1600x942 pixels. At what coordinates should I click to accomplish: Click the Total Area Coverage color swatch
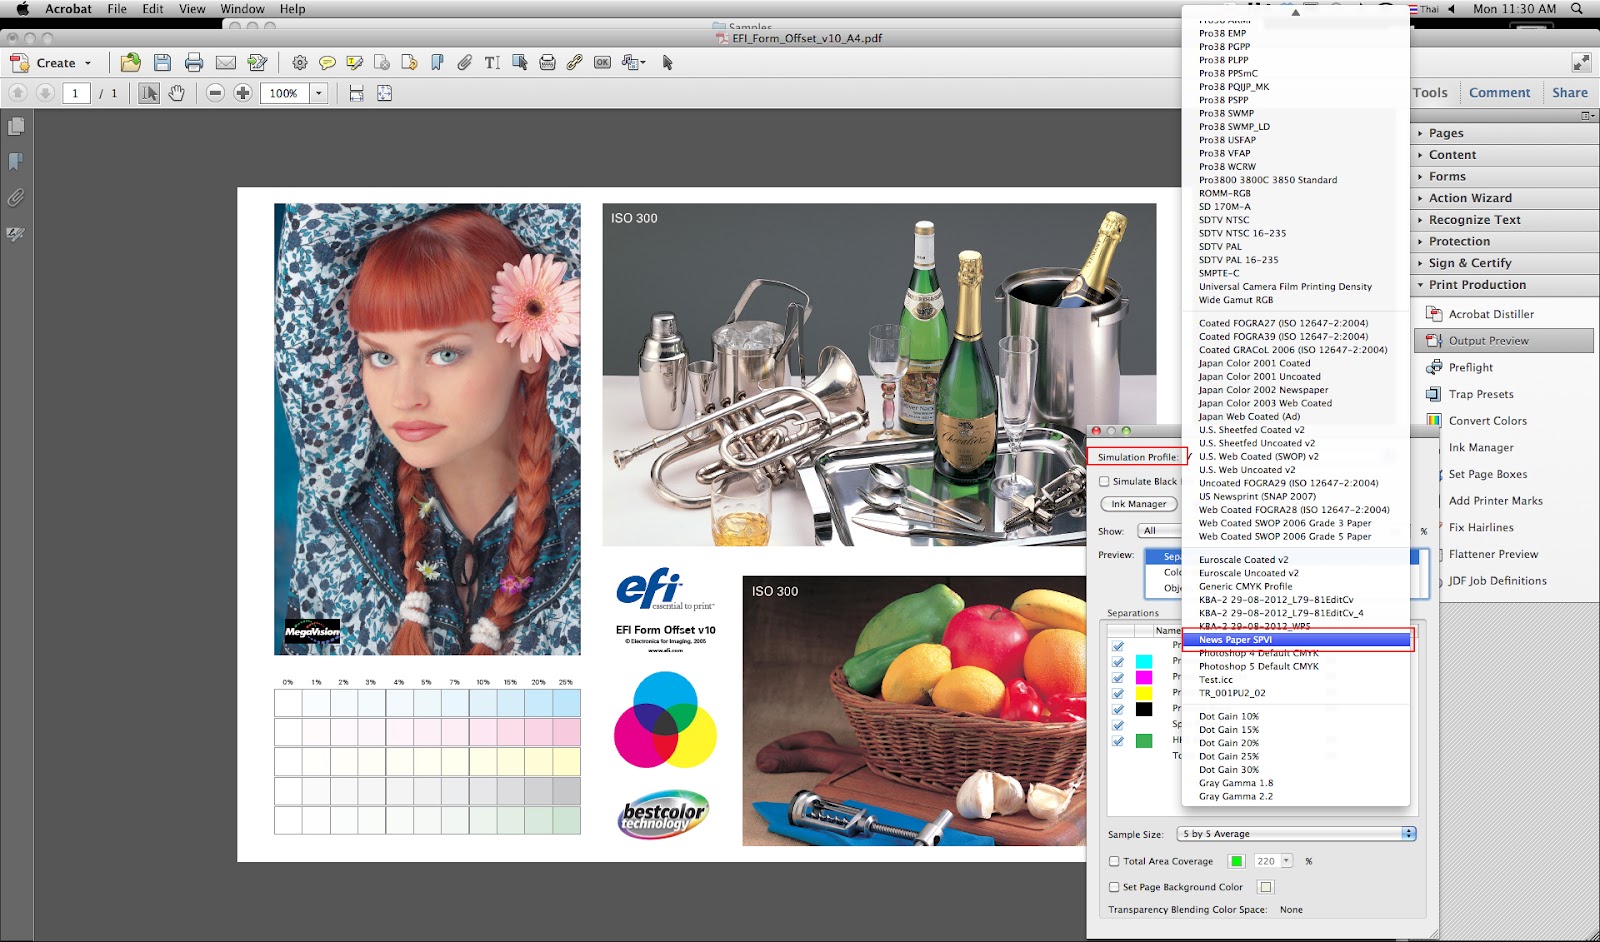pyautogui.click(x=1237, y=860)
